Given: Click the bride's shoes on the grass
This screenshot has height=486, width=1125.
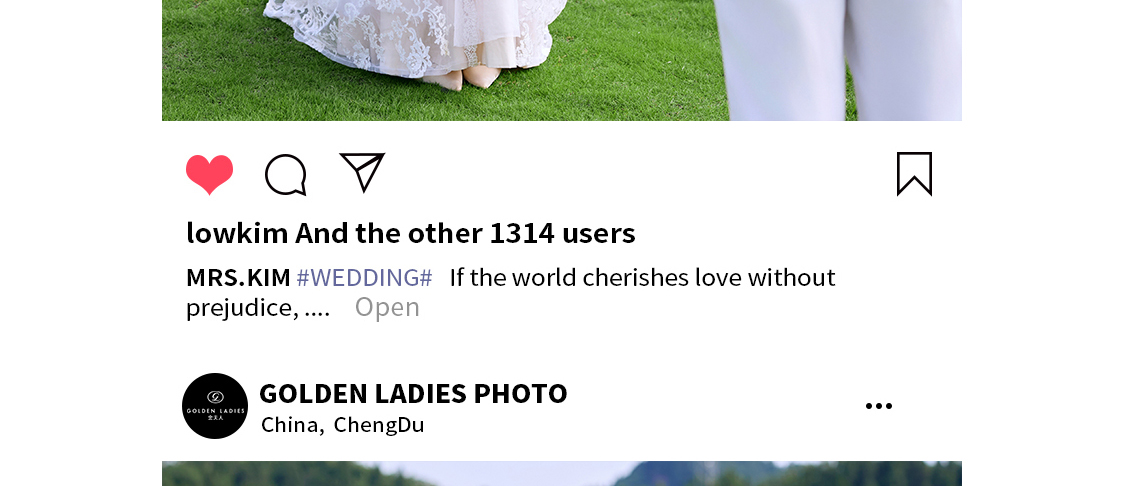Looking at the screenshot, I should pos(461,78).
